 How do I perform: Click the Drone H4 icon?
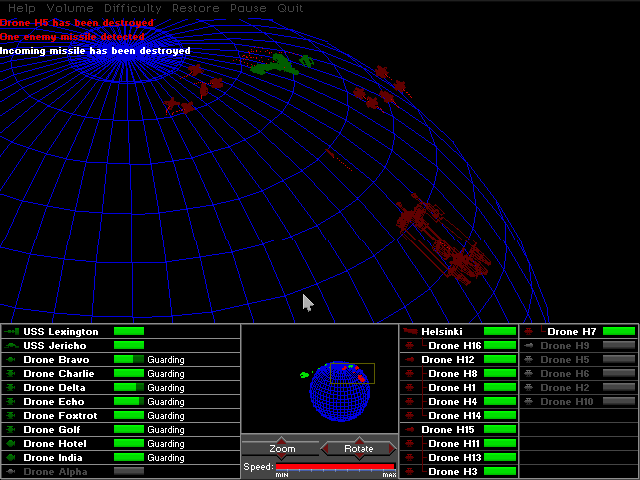click(x=410, y=402)
